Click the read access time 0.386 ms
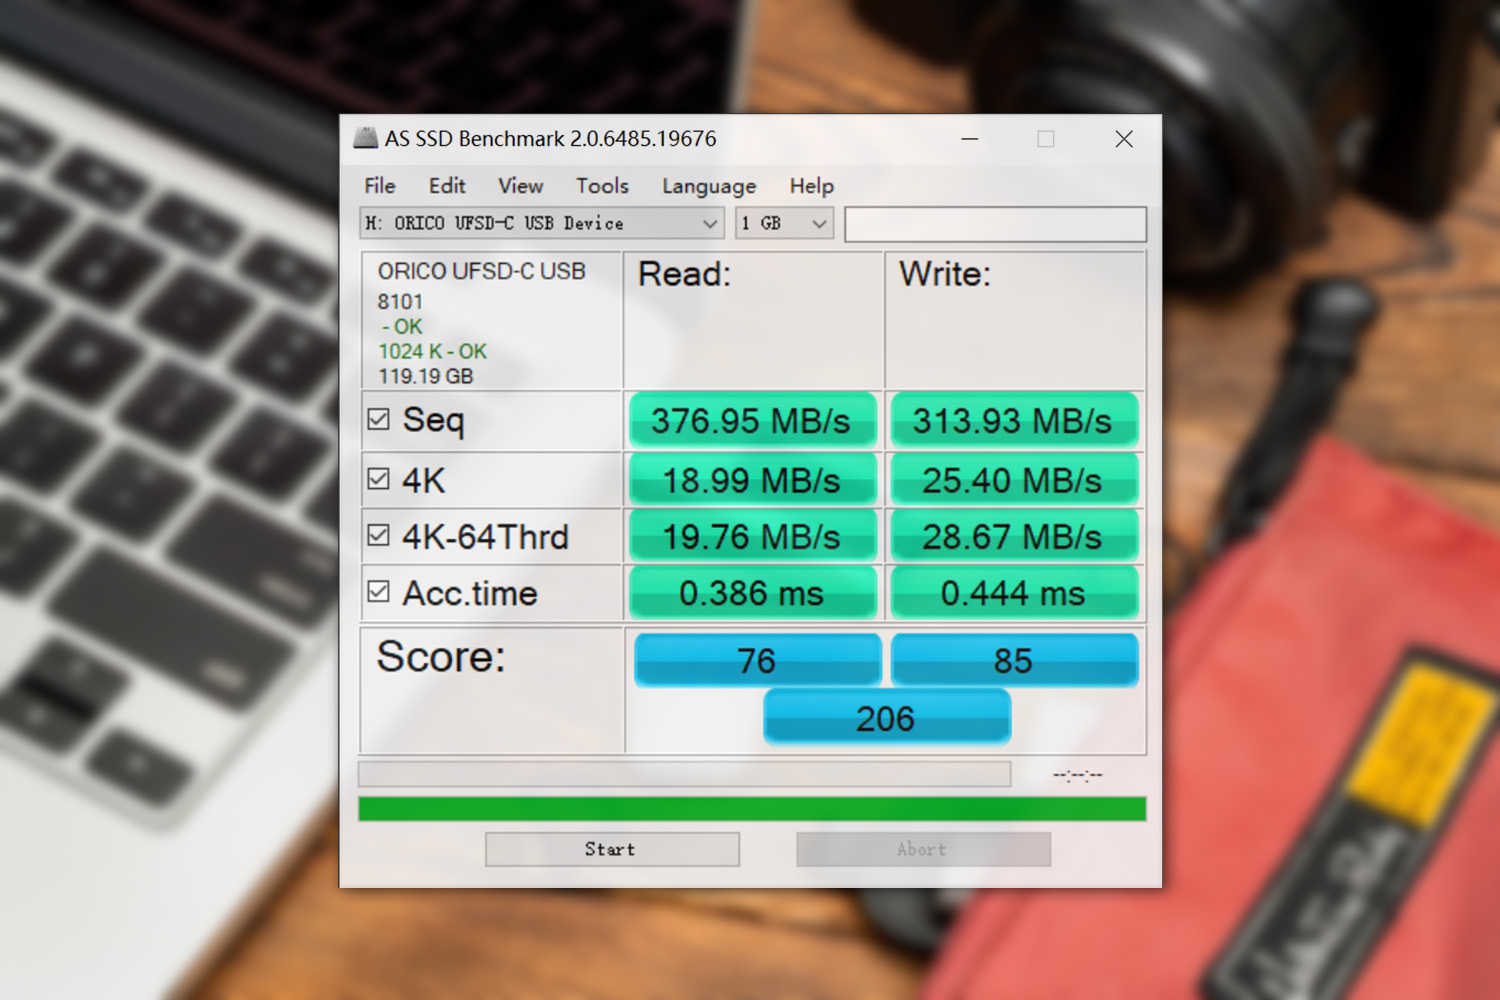The height and width of the screenshot is (1000, 1500). [x=752, y=593]
